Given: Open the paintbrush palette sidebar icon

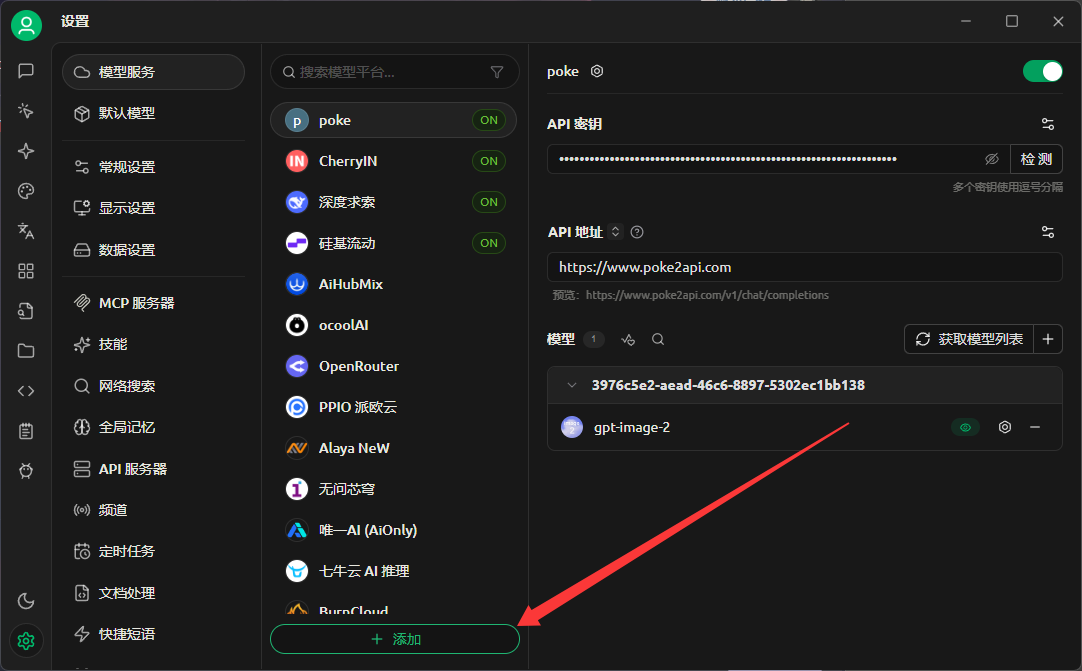Looking at the screenshot, I should click(x=26, y=191).
